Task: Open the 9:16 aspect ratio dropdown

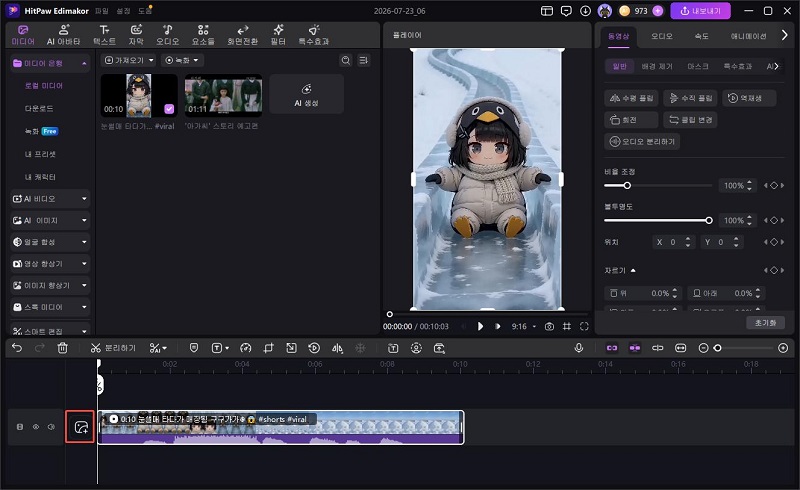Action: (x=523, y=326)
